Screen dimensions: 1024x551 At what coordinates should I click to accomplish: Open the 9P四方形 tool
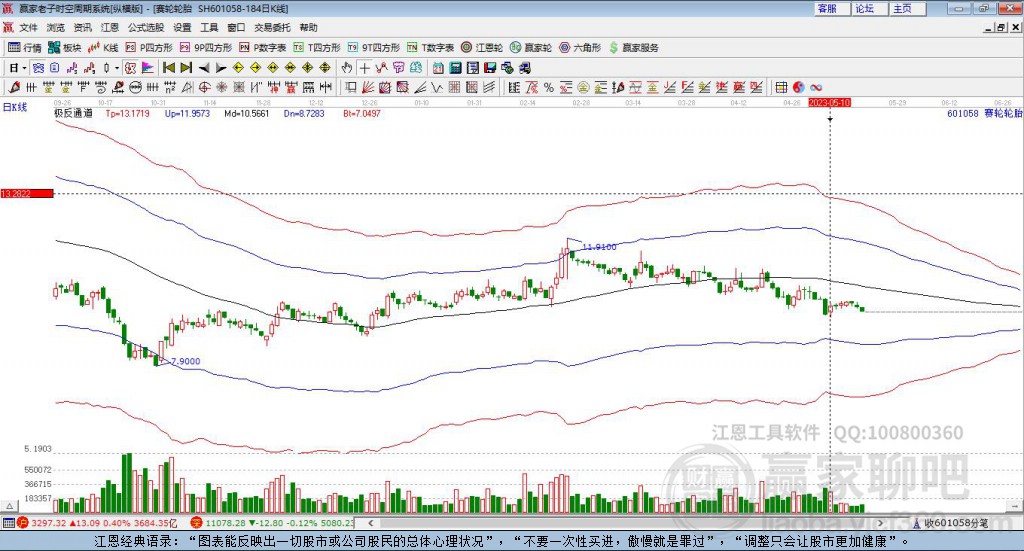tap(206, 48)
